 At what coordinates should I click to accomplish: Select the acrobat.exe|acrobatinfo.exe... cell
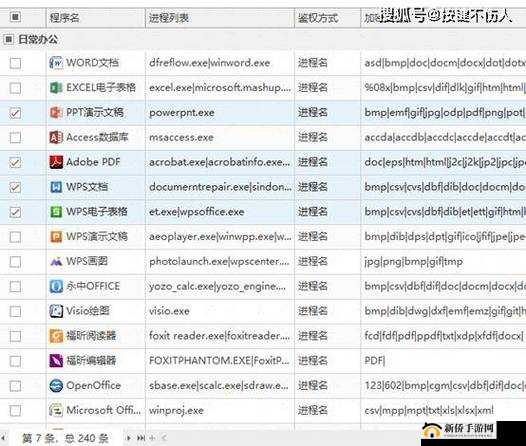tap(220, 162)
